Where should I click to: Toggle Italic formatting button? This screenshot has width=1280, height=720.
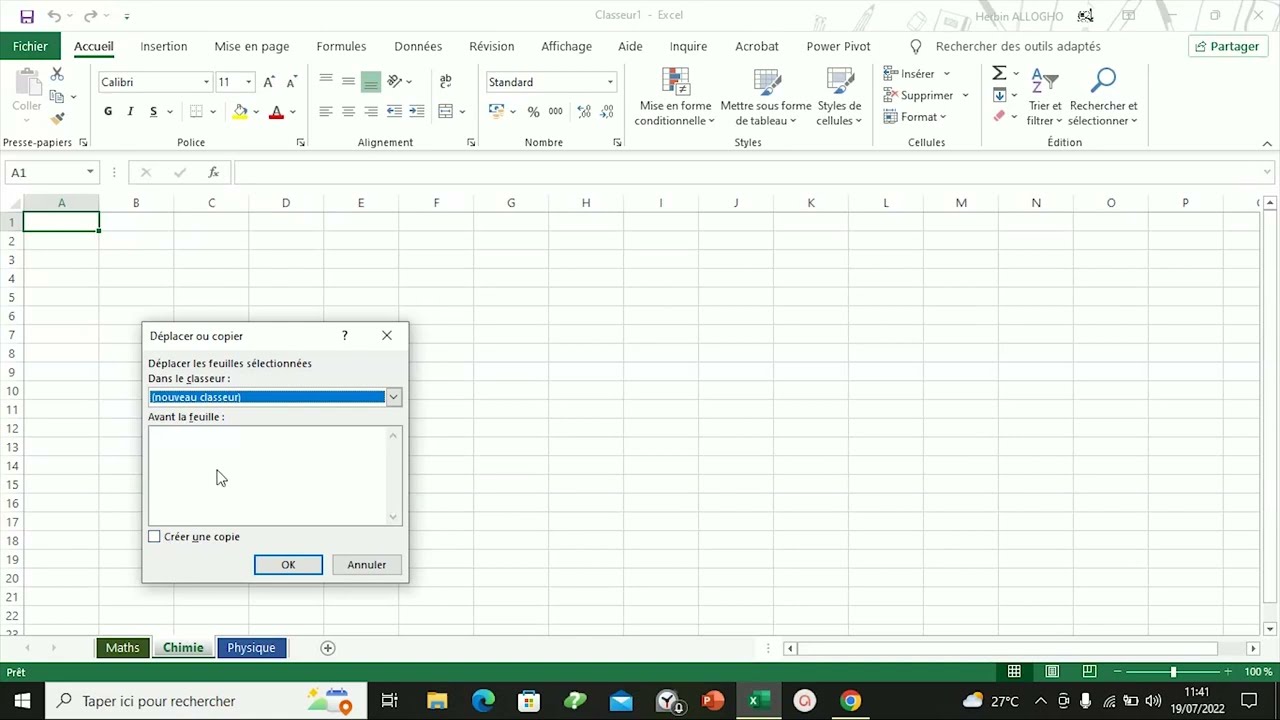(130, 112)
